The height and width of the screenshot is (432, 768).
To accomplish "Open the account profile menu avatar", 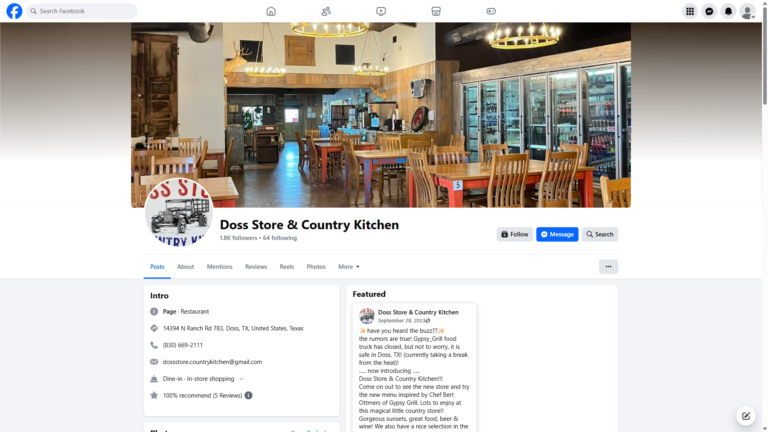I will [x=747, y=11].
